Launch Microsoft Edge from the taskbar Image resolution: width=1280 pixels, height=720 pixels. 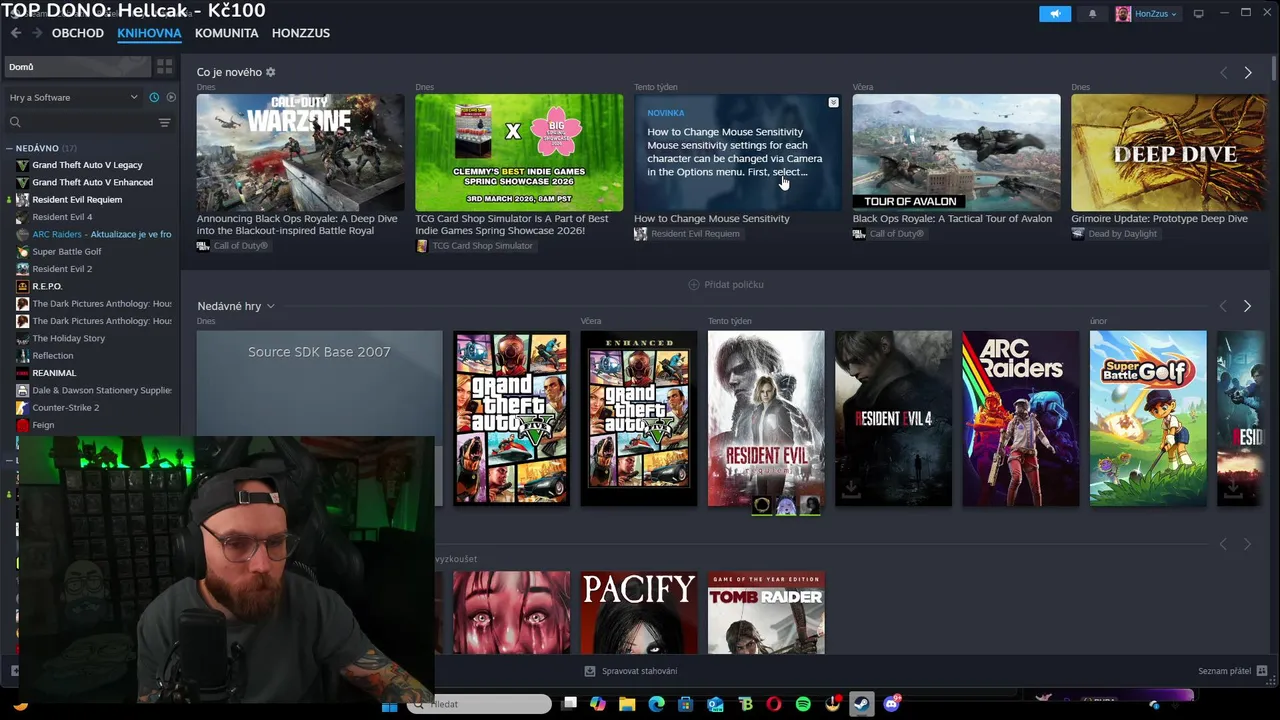(x=656, y=704)
